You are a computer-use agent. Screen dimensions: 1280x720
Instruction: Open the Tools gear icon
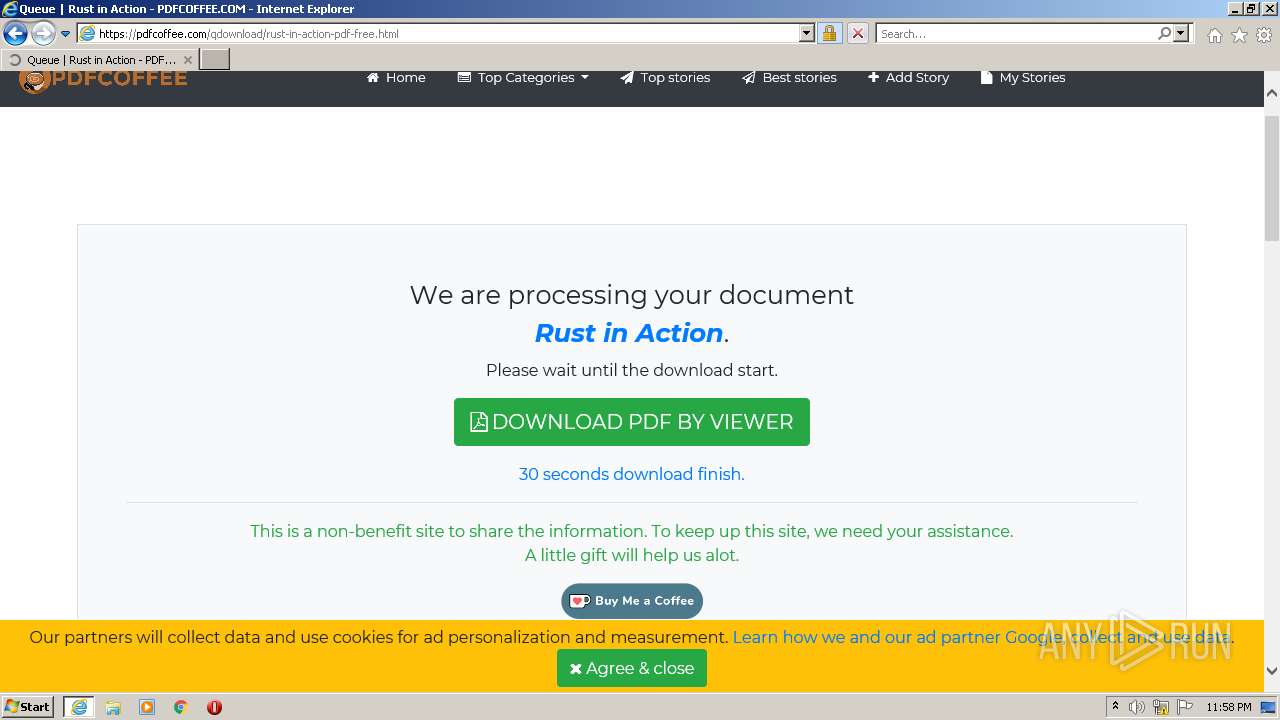pos(1264,35)
